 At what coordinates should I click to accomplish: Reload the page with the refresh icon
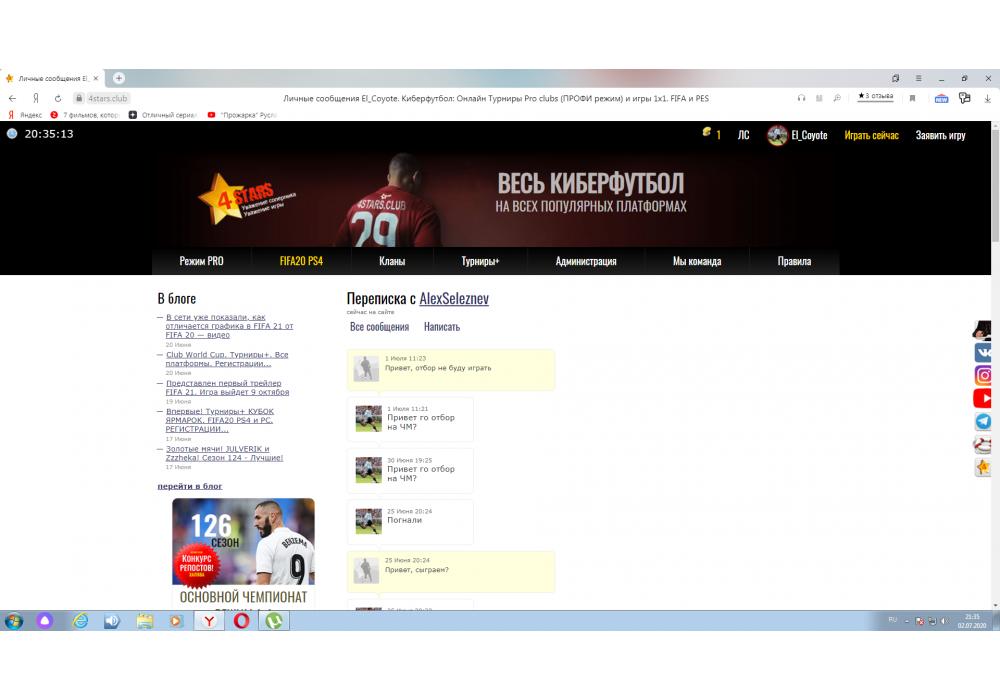pyautogui.click(x=58, y=98)
